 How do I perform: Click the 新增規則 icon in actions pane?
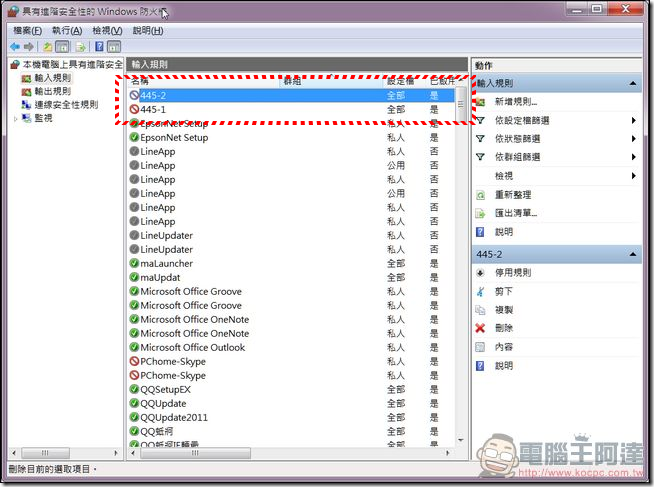coord(480,102)
